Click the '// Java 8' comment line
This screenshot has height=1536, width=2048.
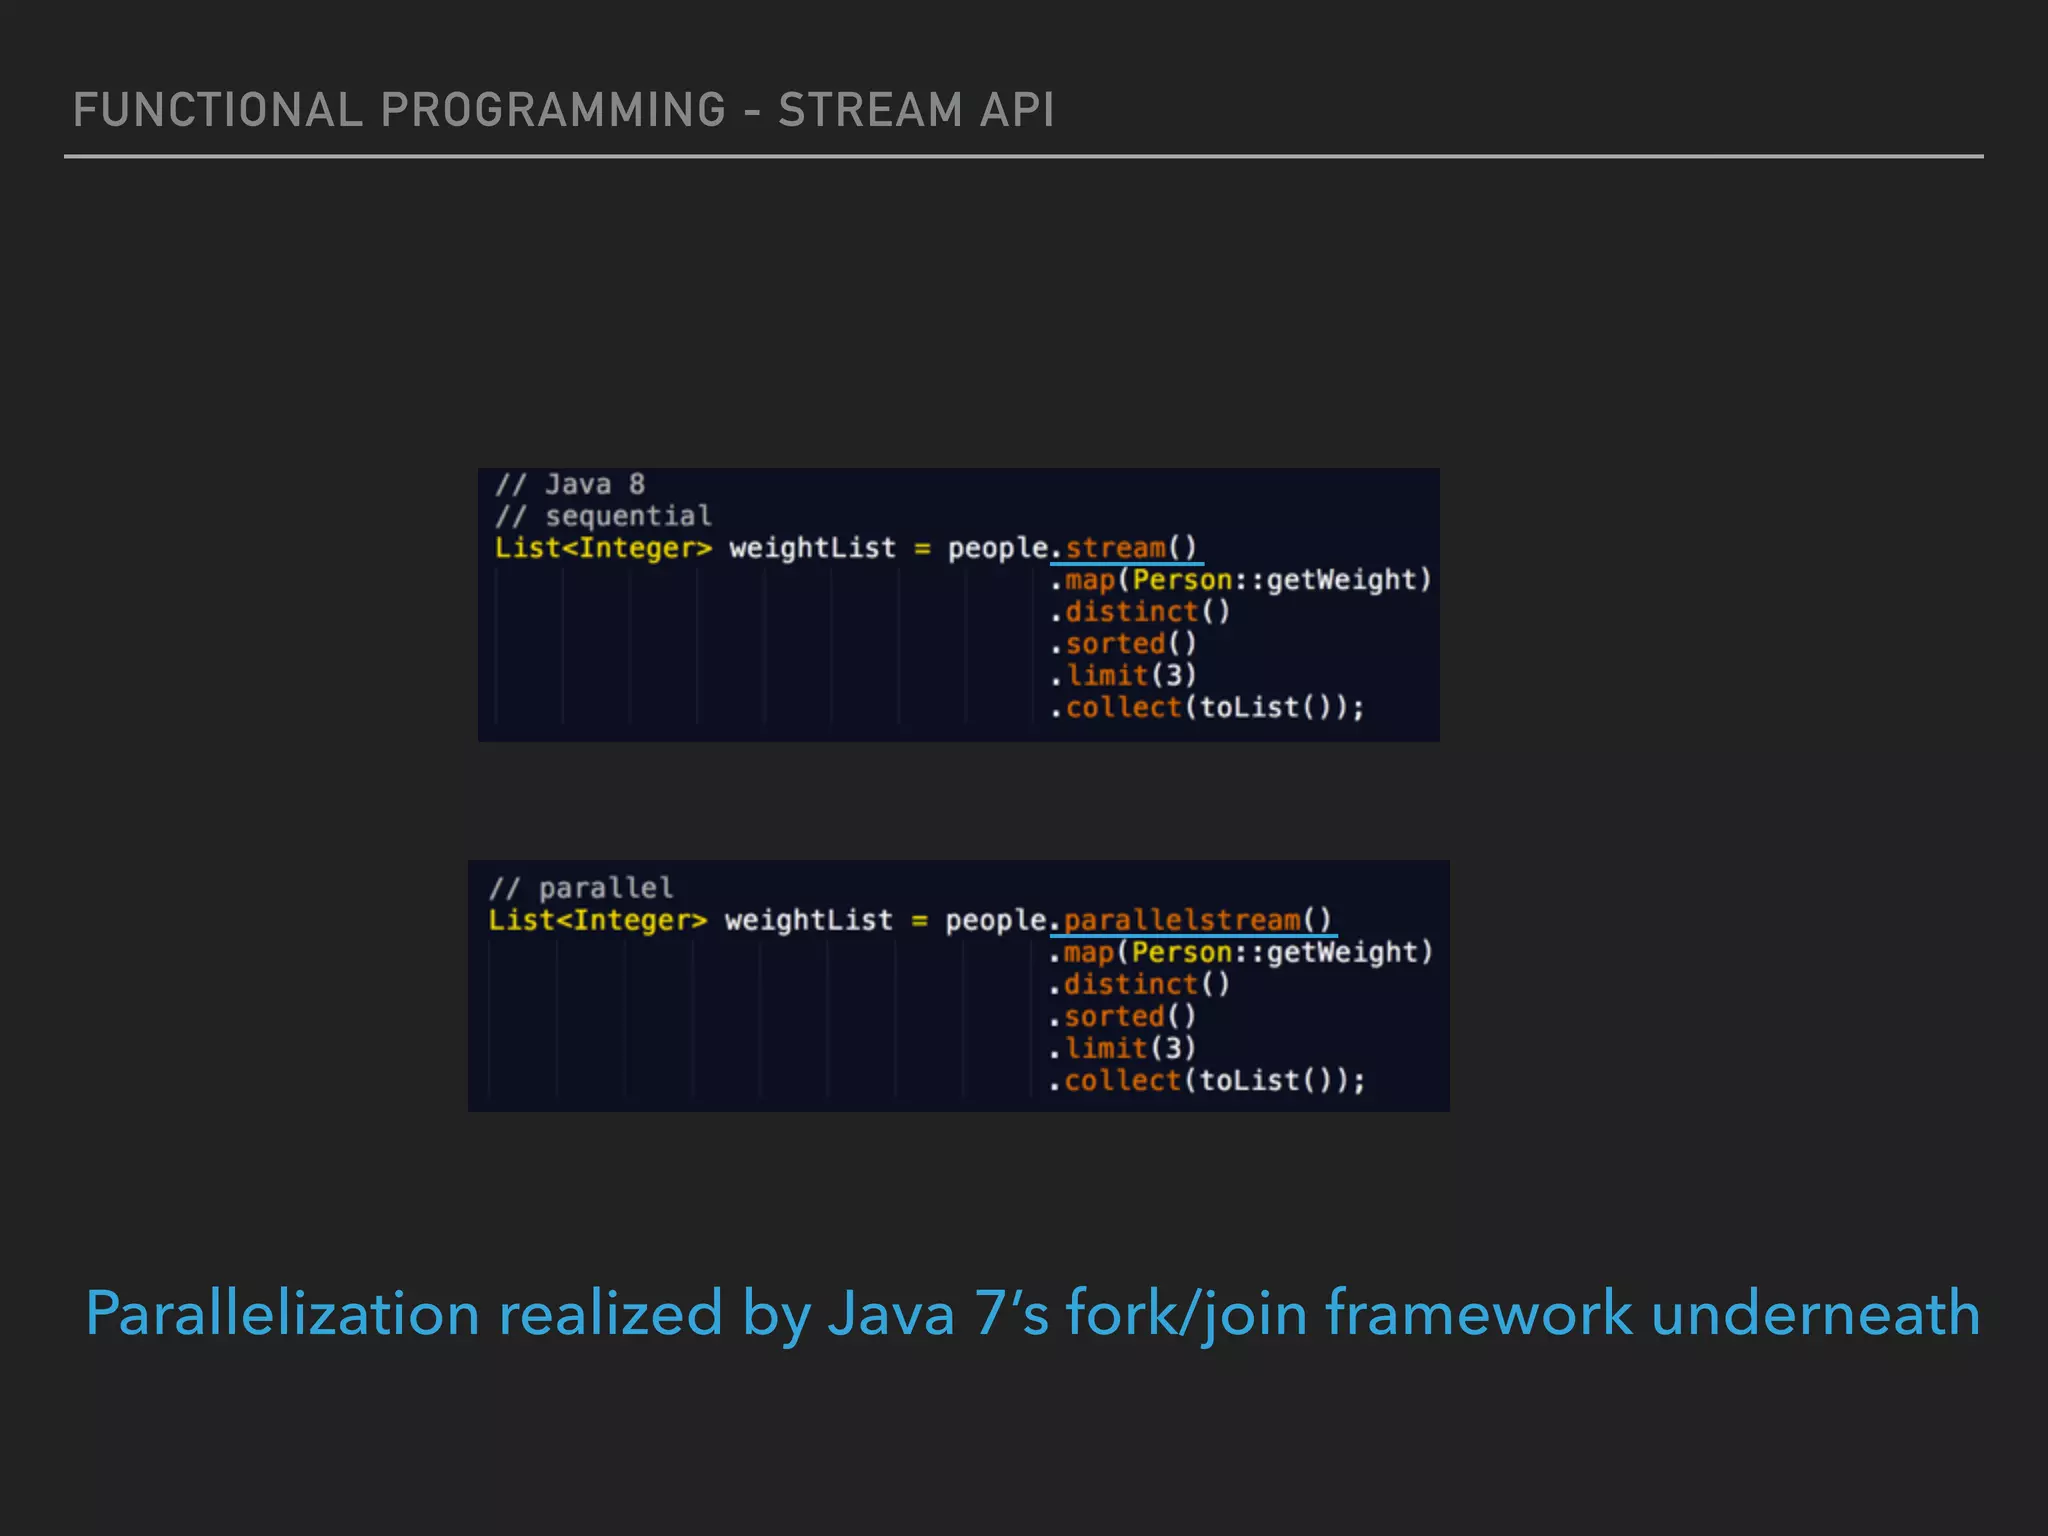coord(570,484)
